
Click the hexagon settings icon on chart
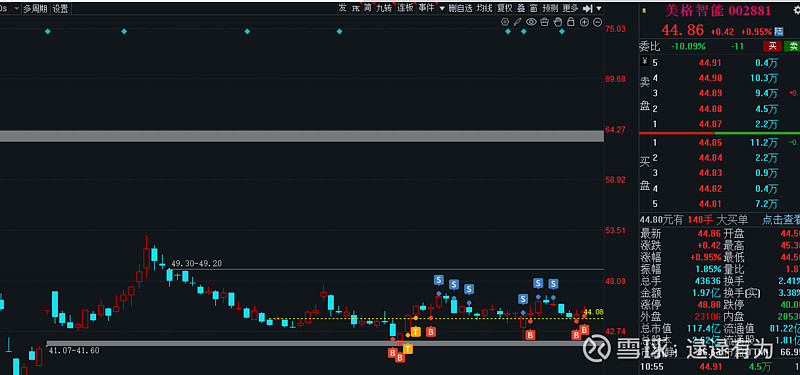505,22
